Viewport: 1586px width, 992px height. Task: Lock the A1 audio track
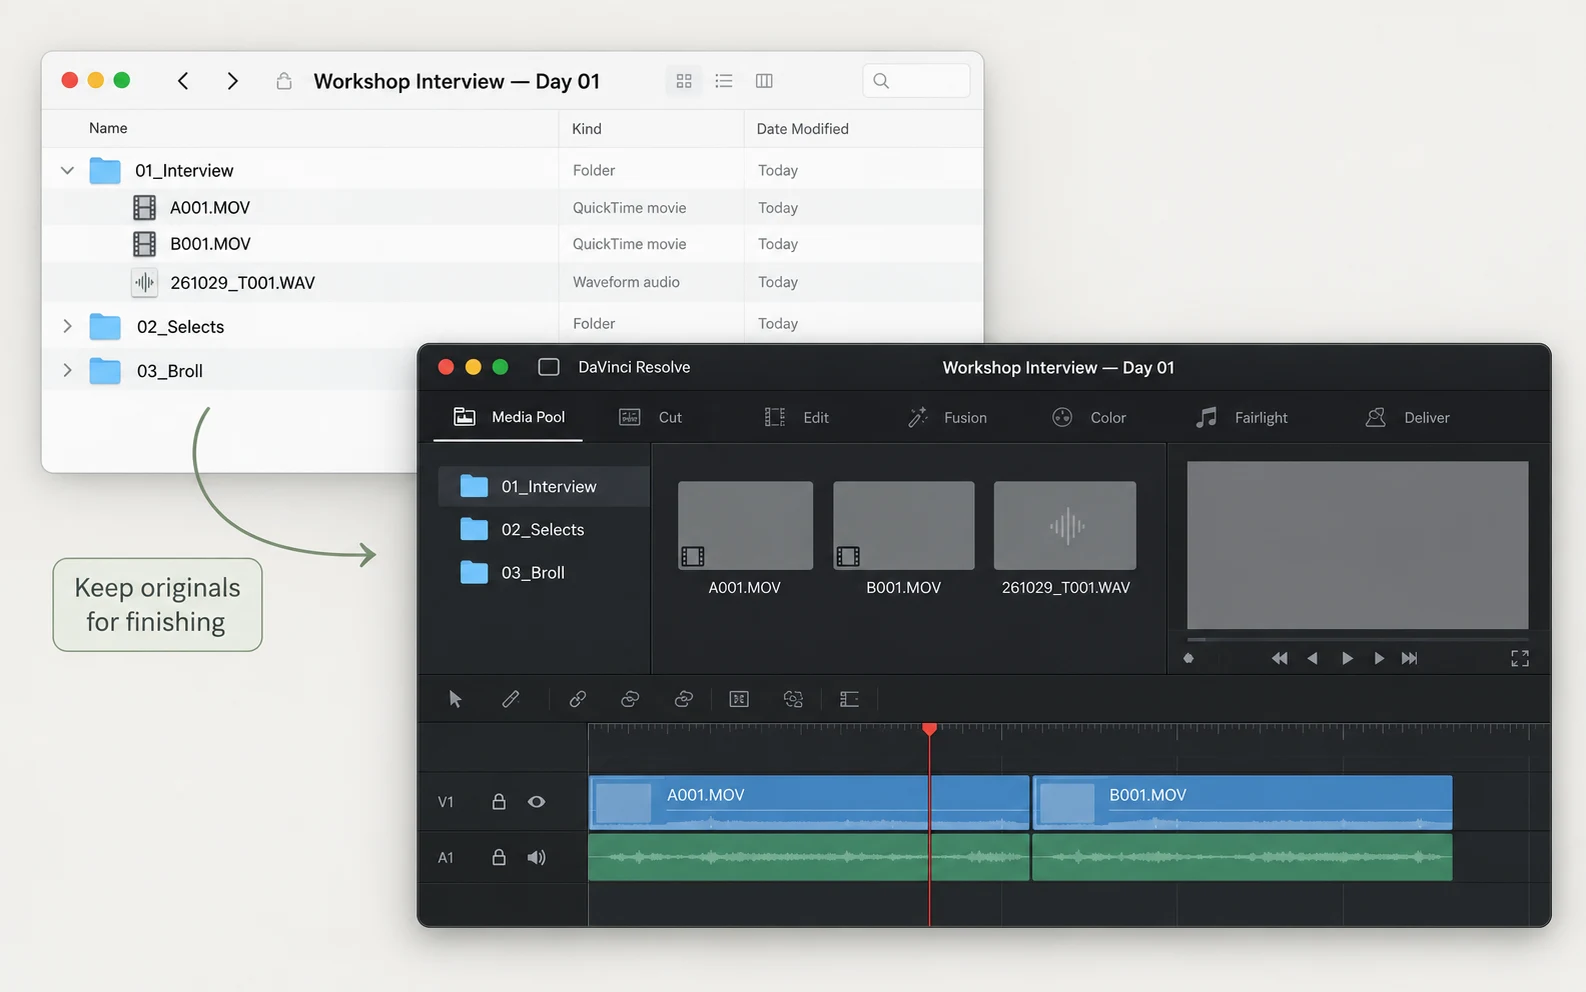pos(498,857)
